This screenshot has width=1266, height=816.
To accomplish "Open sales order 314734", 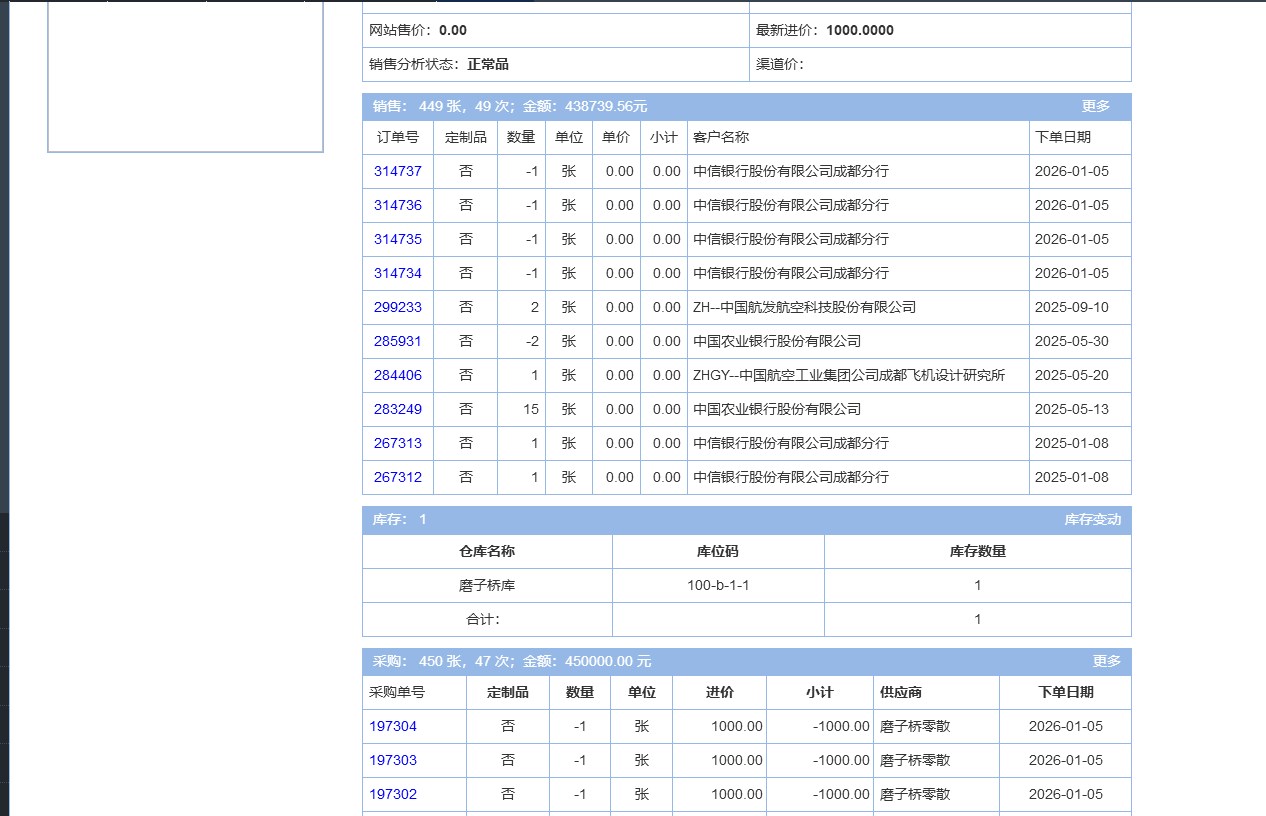I will (398, 273).
